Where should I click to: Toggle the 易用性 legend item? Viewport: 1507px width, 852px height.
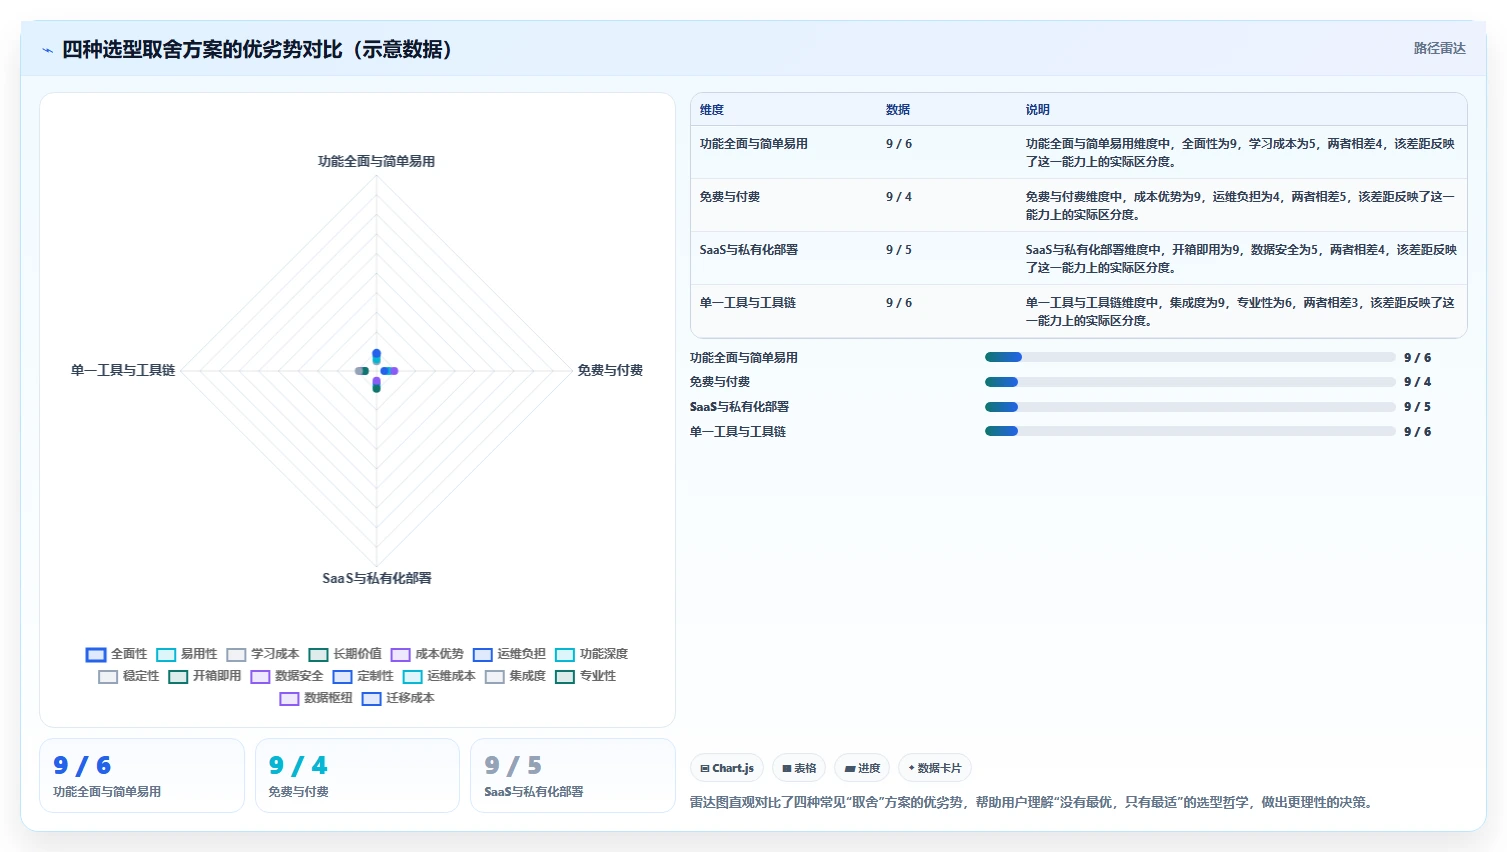point(187,654)
